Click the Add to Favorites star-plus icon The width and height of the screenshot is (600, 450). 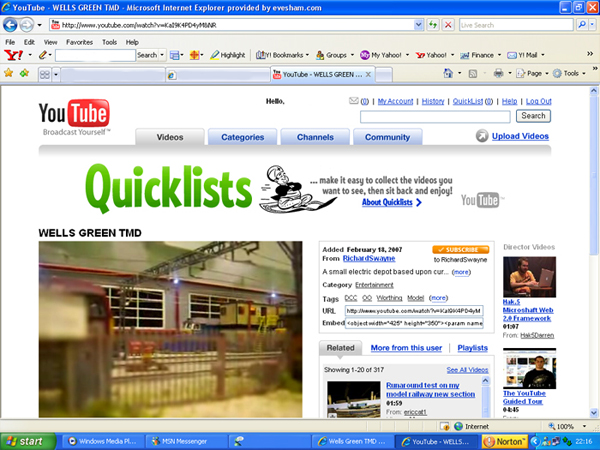[24, 73]
